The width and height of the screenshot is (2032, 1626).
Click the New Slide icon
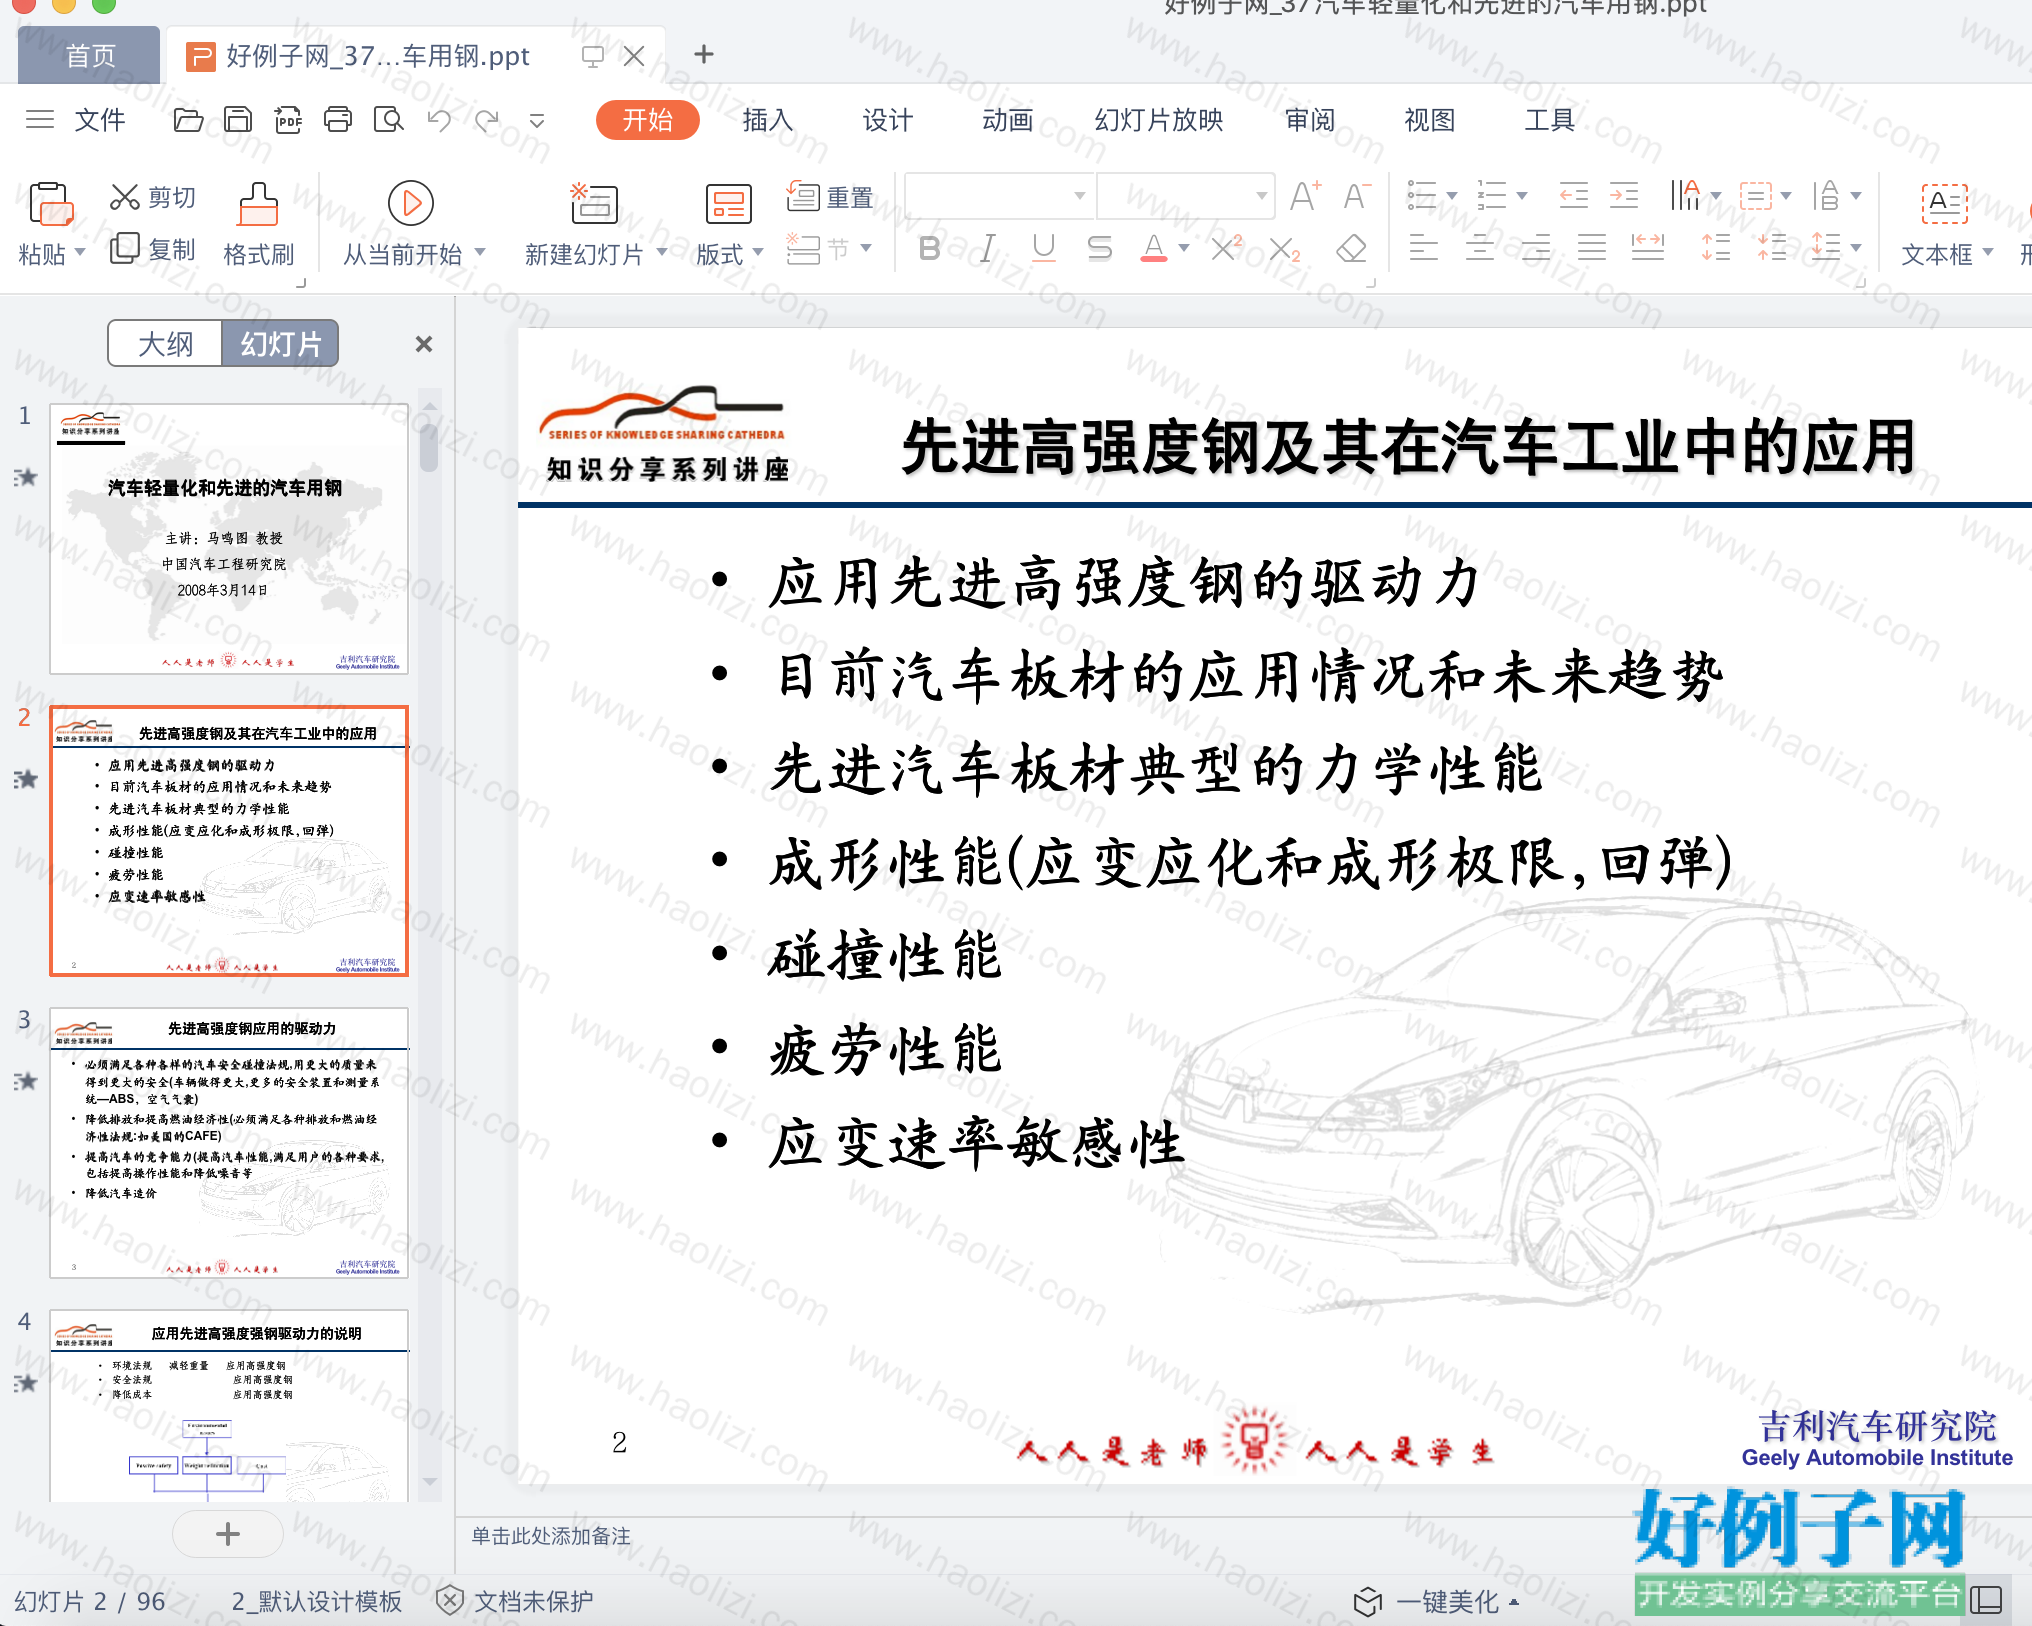594,203
